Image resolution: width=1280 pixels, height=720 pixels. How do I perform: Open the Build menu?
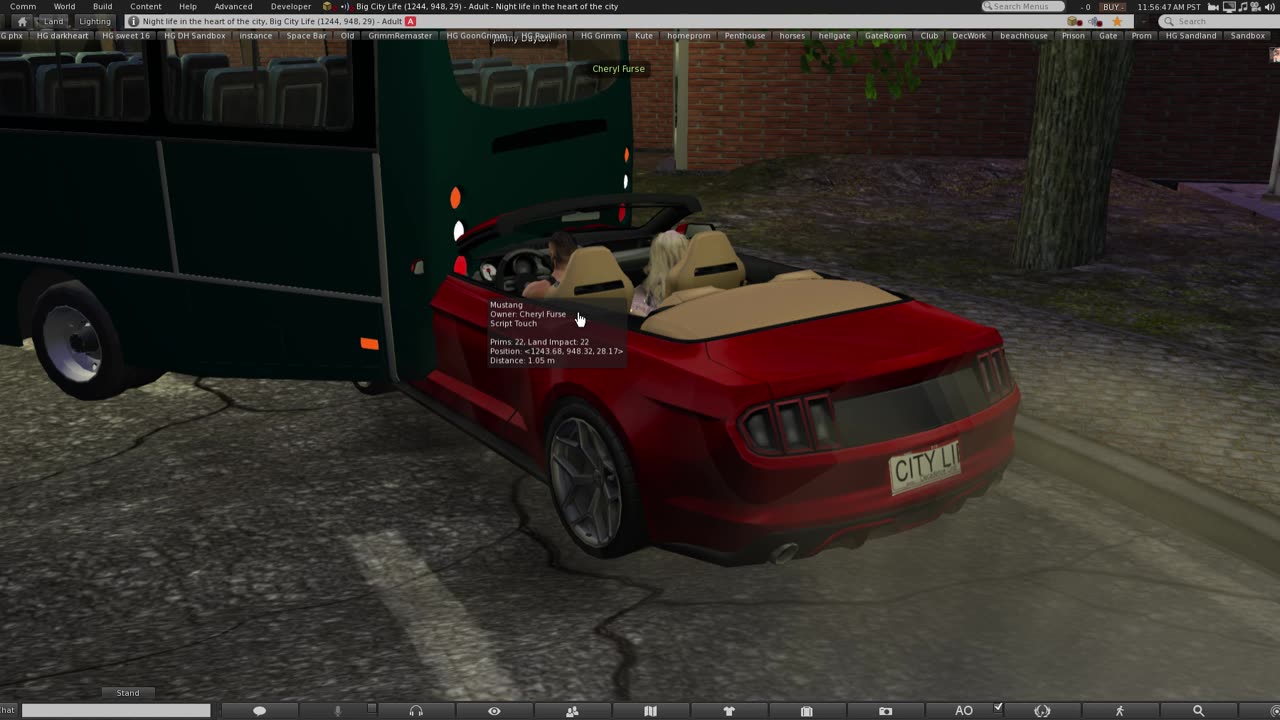pos(102,6)
